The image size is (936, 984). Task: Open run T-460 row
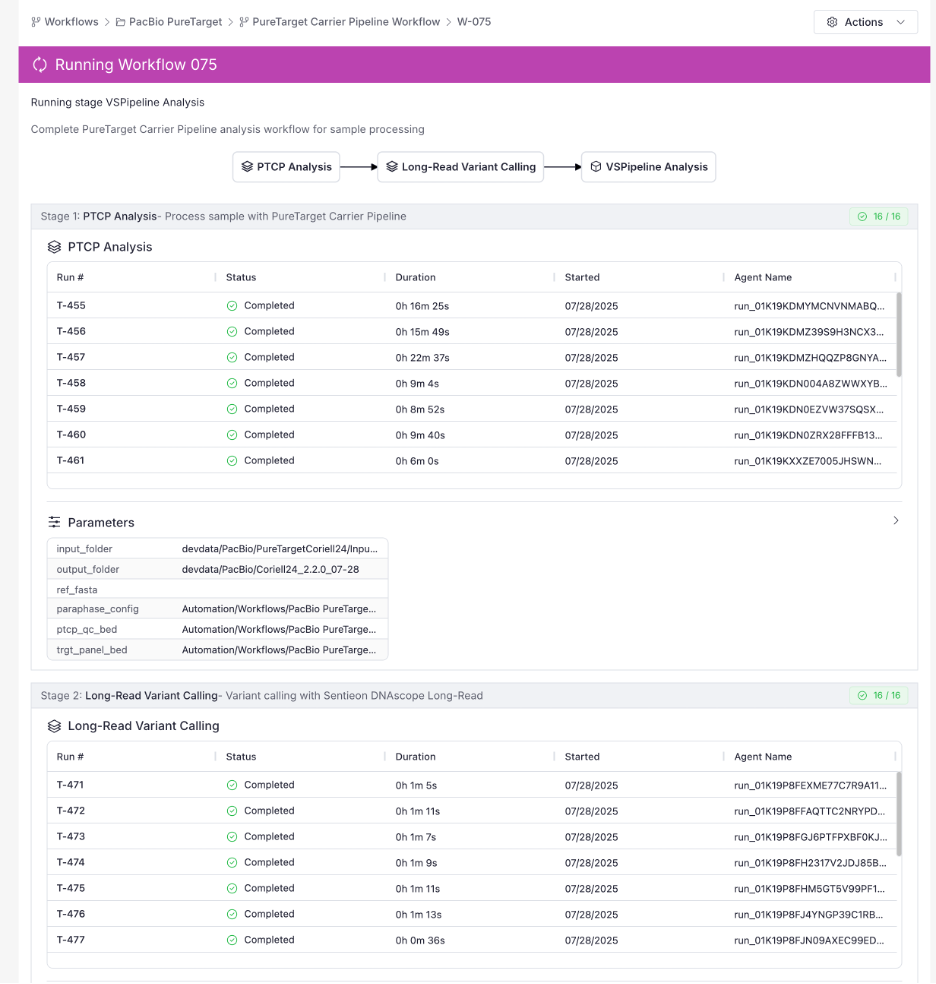coord(472,434)
